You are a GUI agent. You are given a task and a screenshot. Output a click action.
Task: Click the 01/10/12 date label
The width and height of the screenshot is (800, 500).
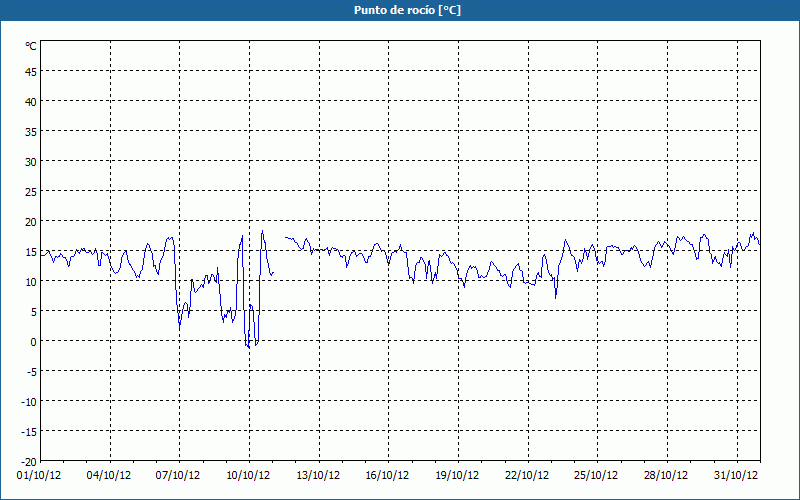pos(39,476)
